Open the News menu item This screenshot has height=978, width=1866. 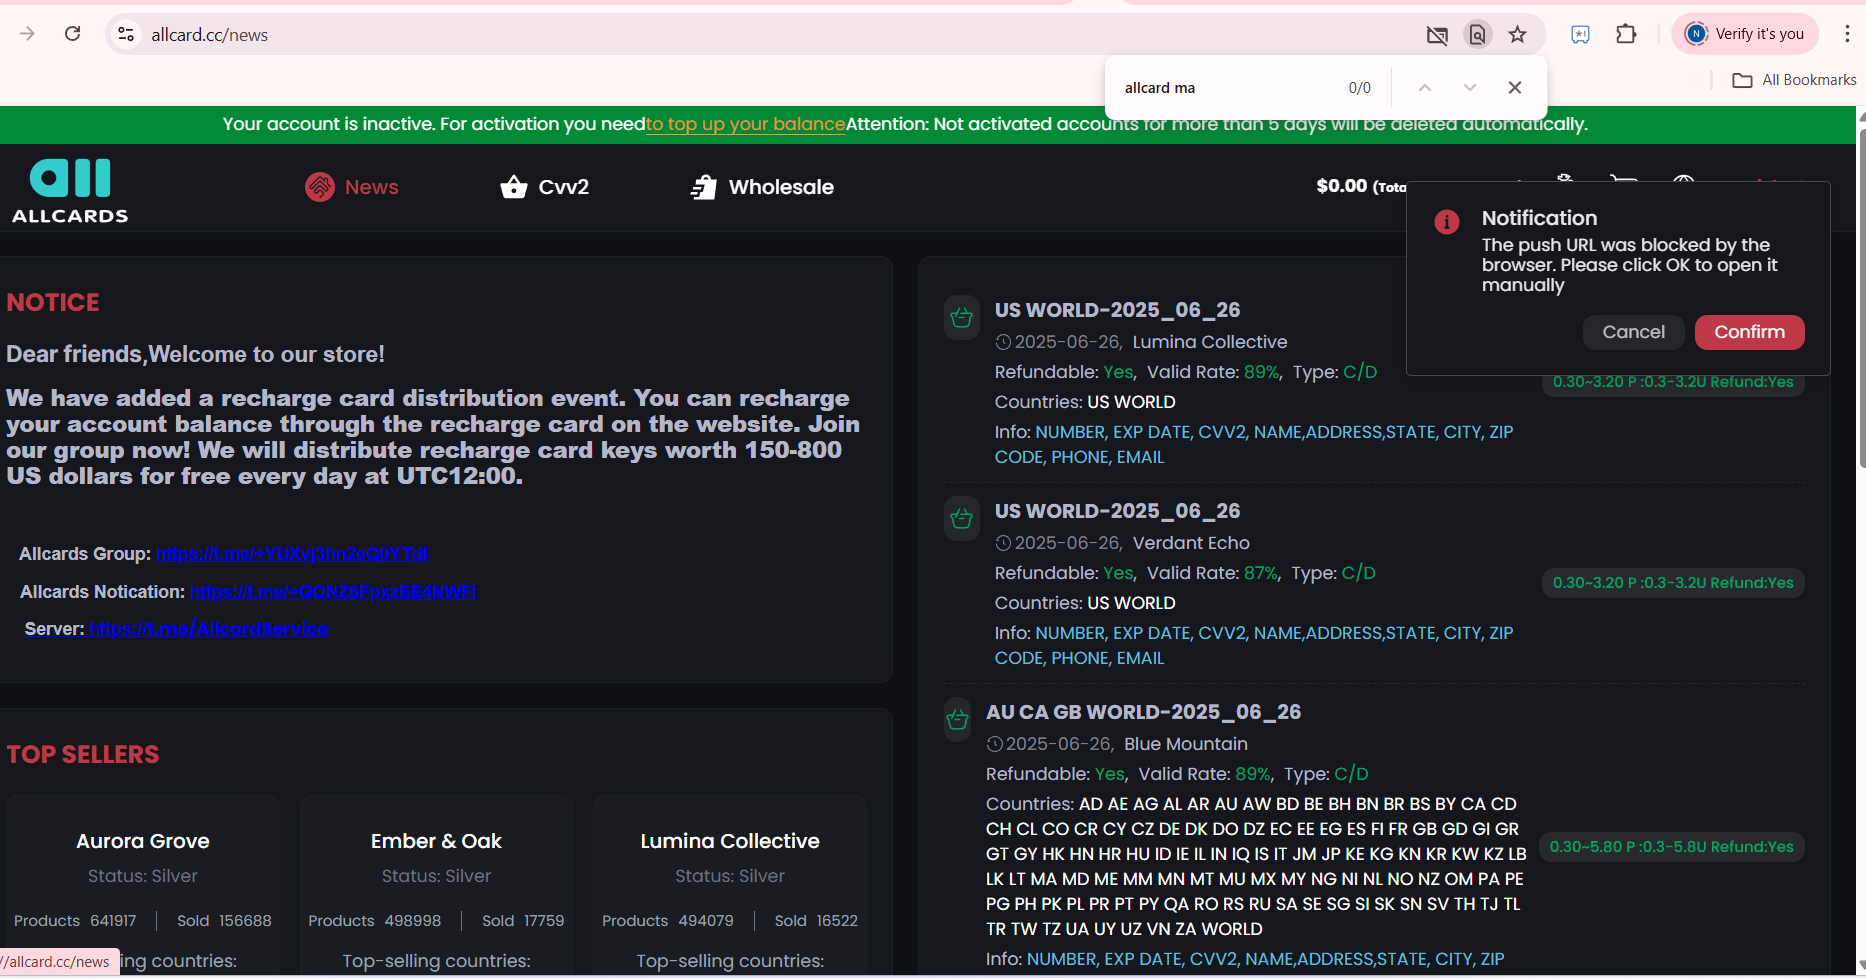pyautogui.click(x=352, y=187)
